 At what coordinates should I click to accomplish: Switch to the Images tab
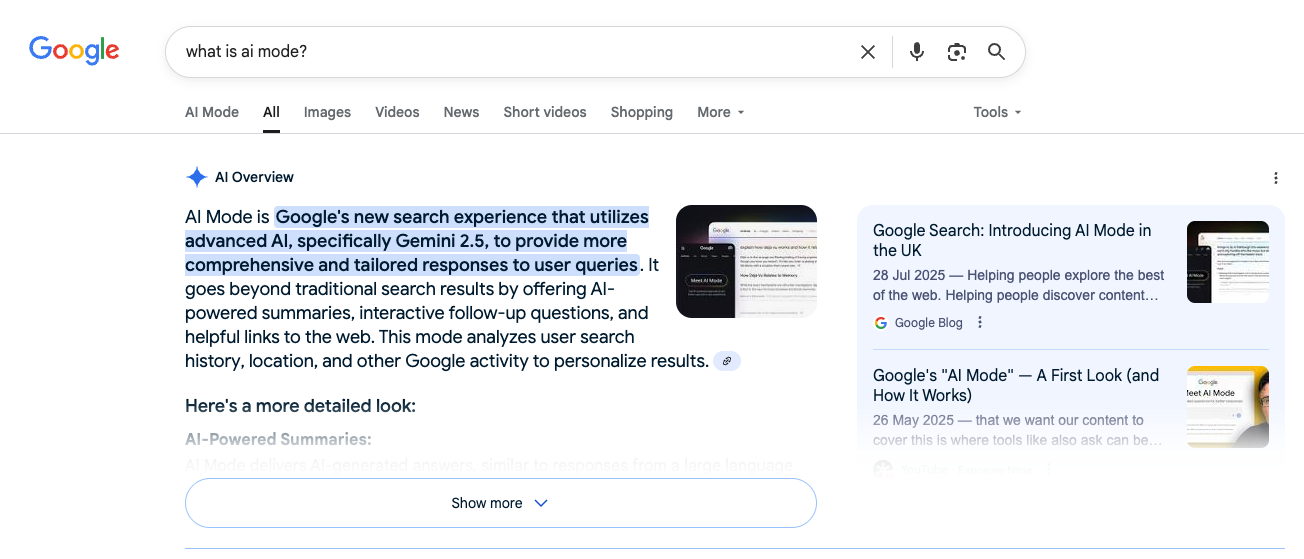tap(327, 112)
